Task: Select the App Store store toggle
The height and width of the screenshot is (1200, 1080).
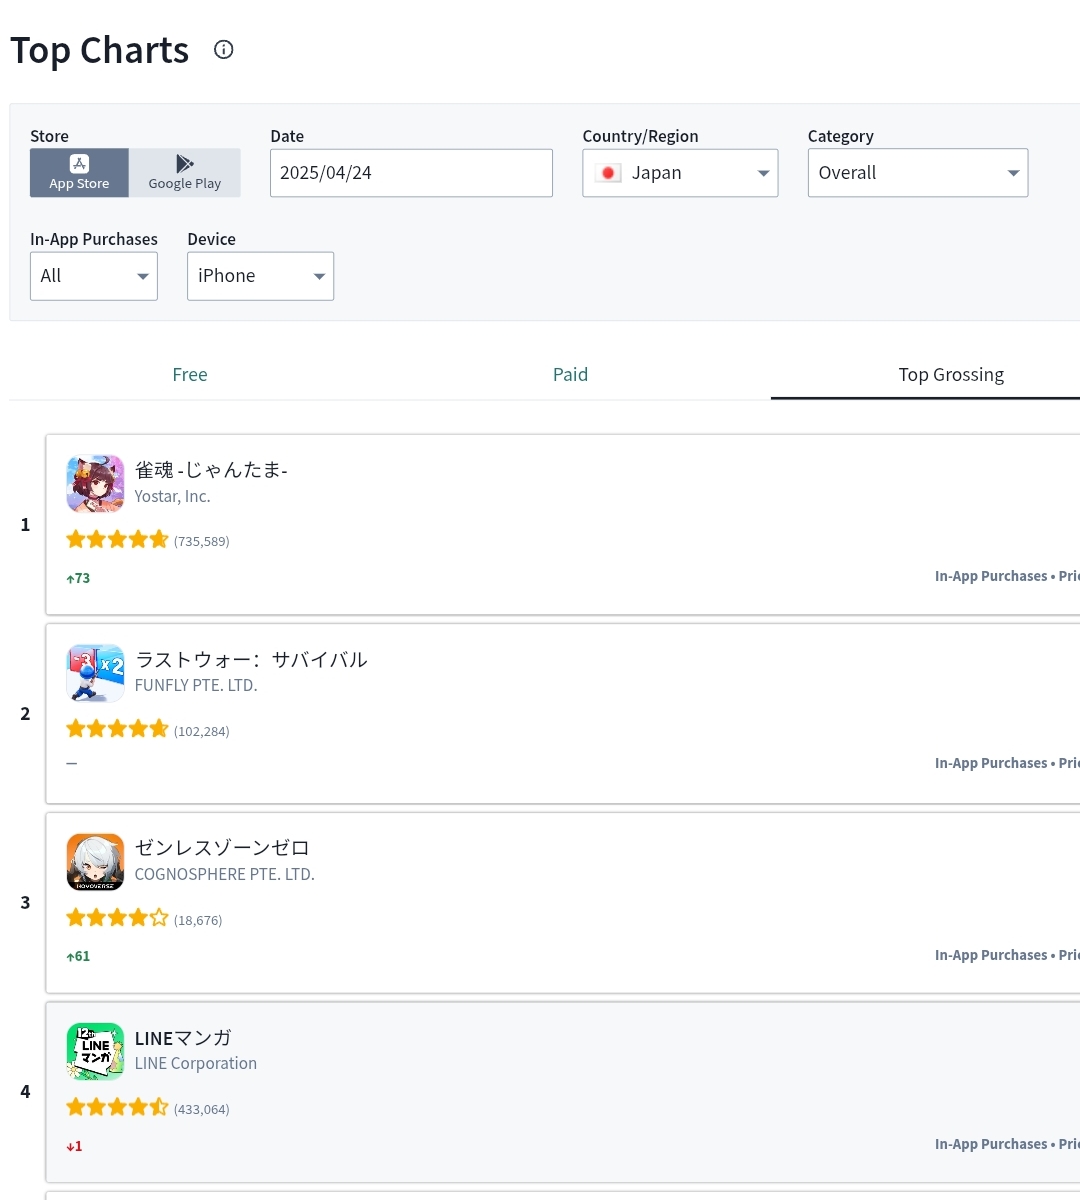Action: click(x=79, y=173)
